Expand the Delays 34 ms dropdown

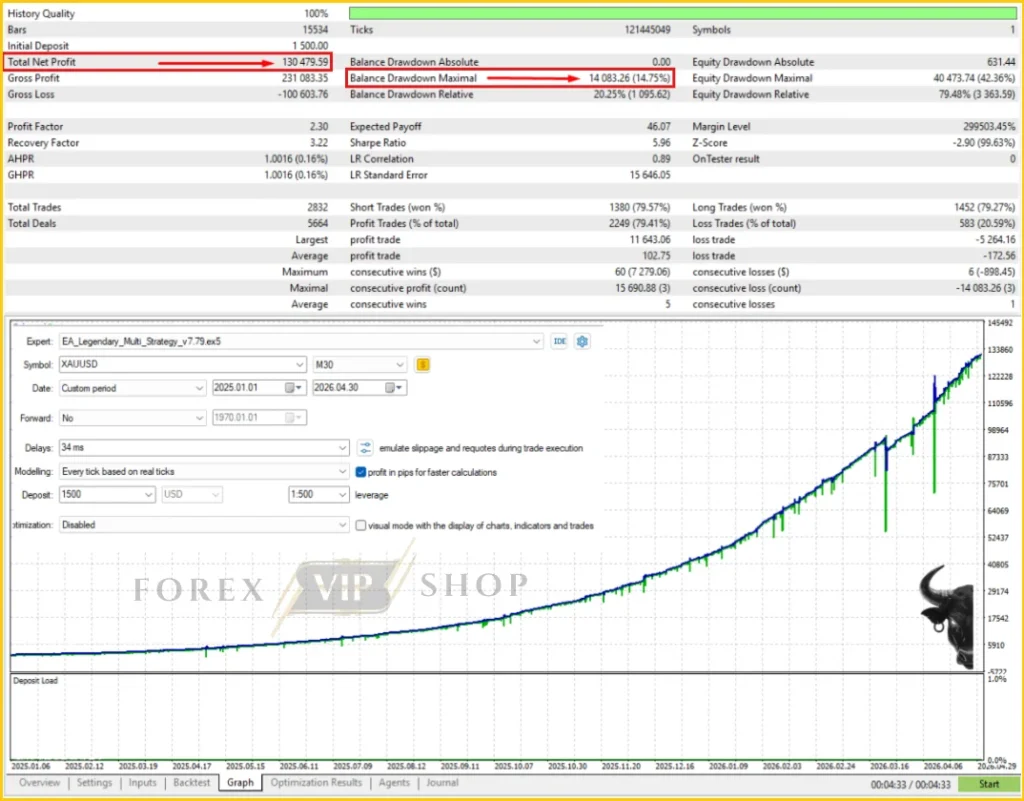(x=342, y=448)
